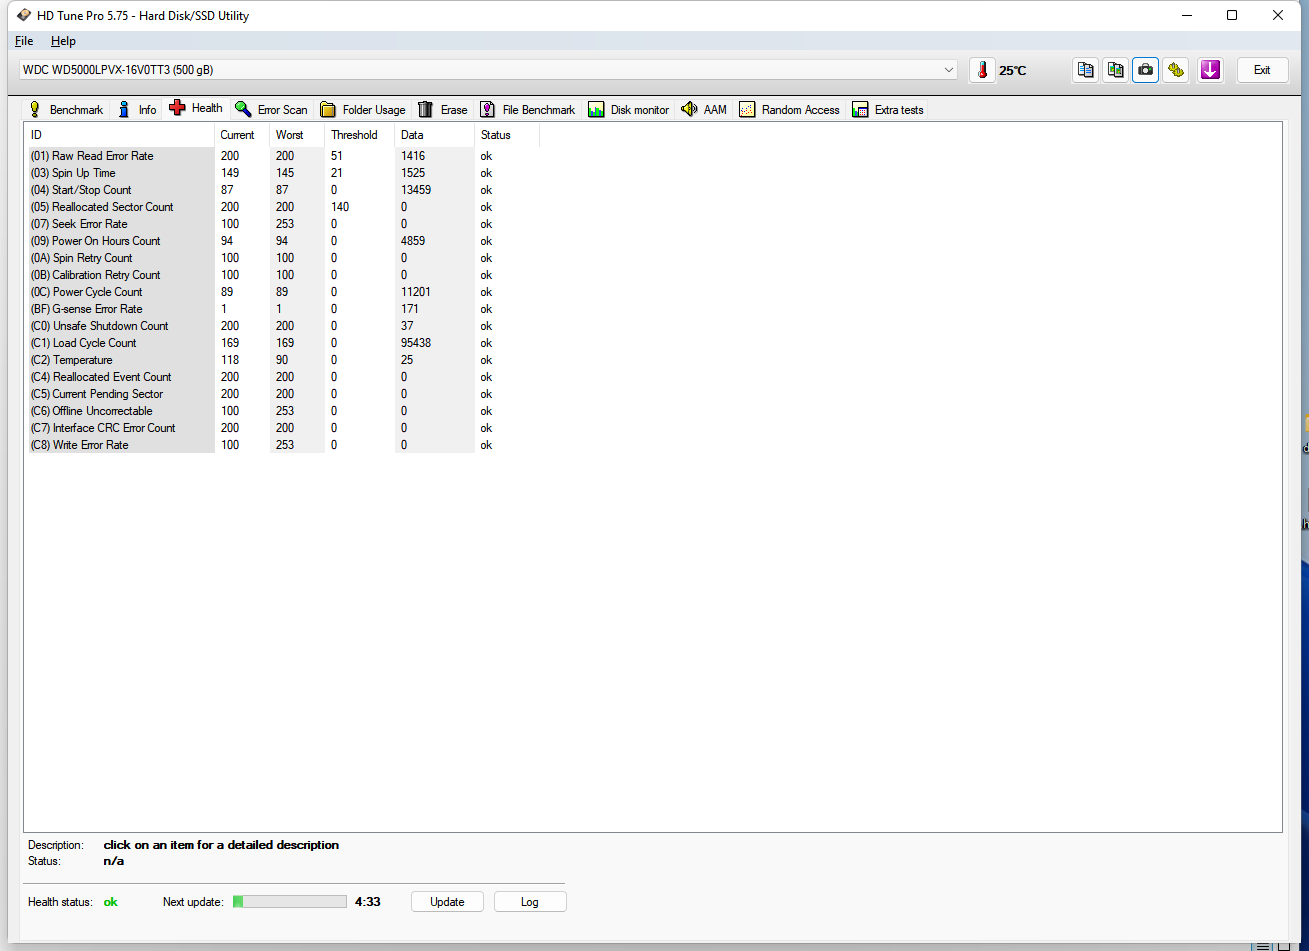Image resolution: width=1309 pixels, height=951 pixels.
Task: Open the Disk monitor tab
Action: (x=629, y=110)
